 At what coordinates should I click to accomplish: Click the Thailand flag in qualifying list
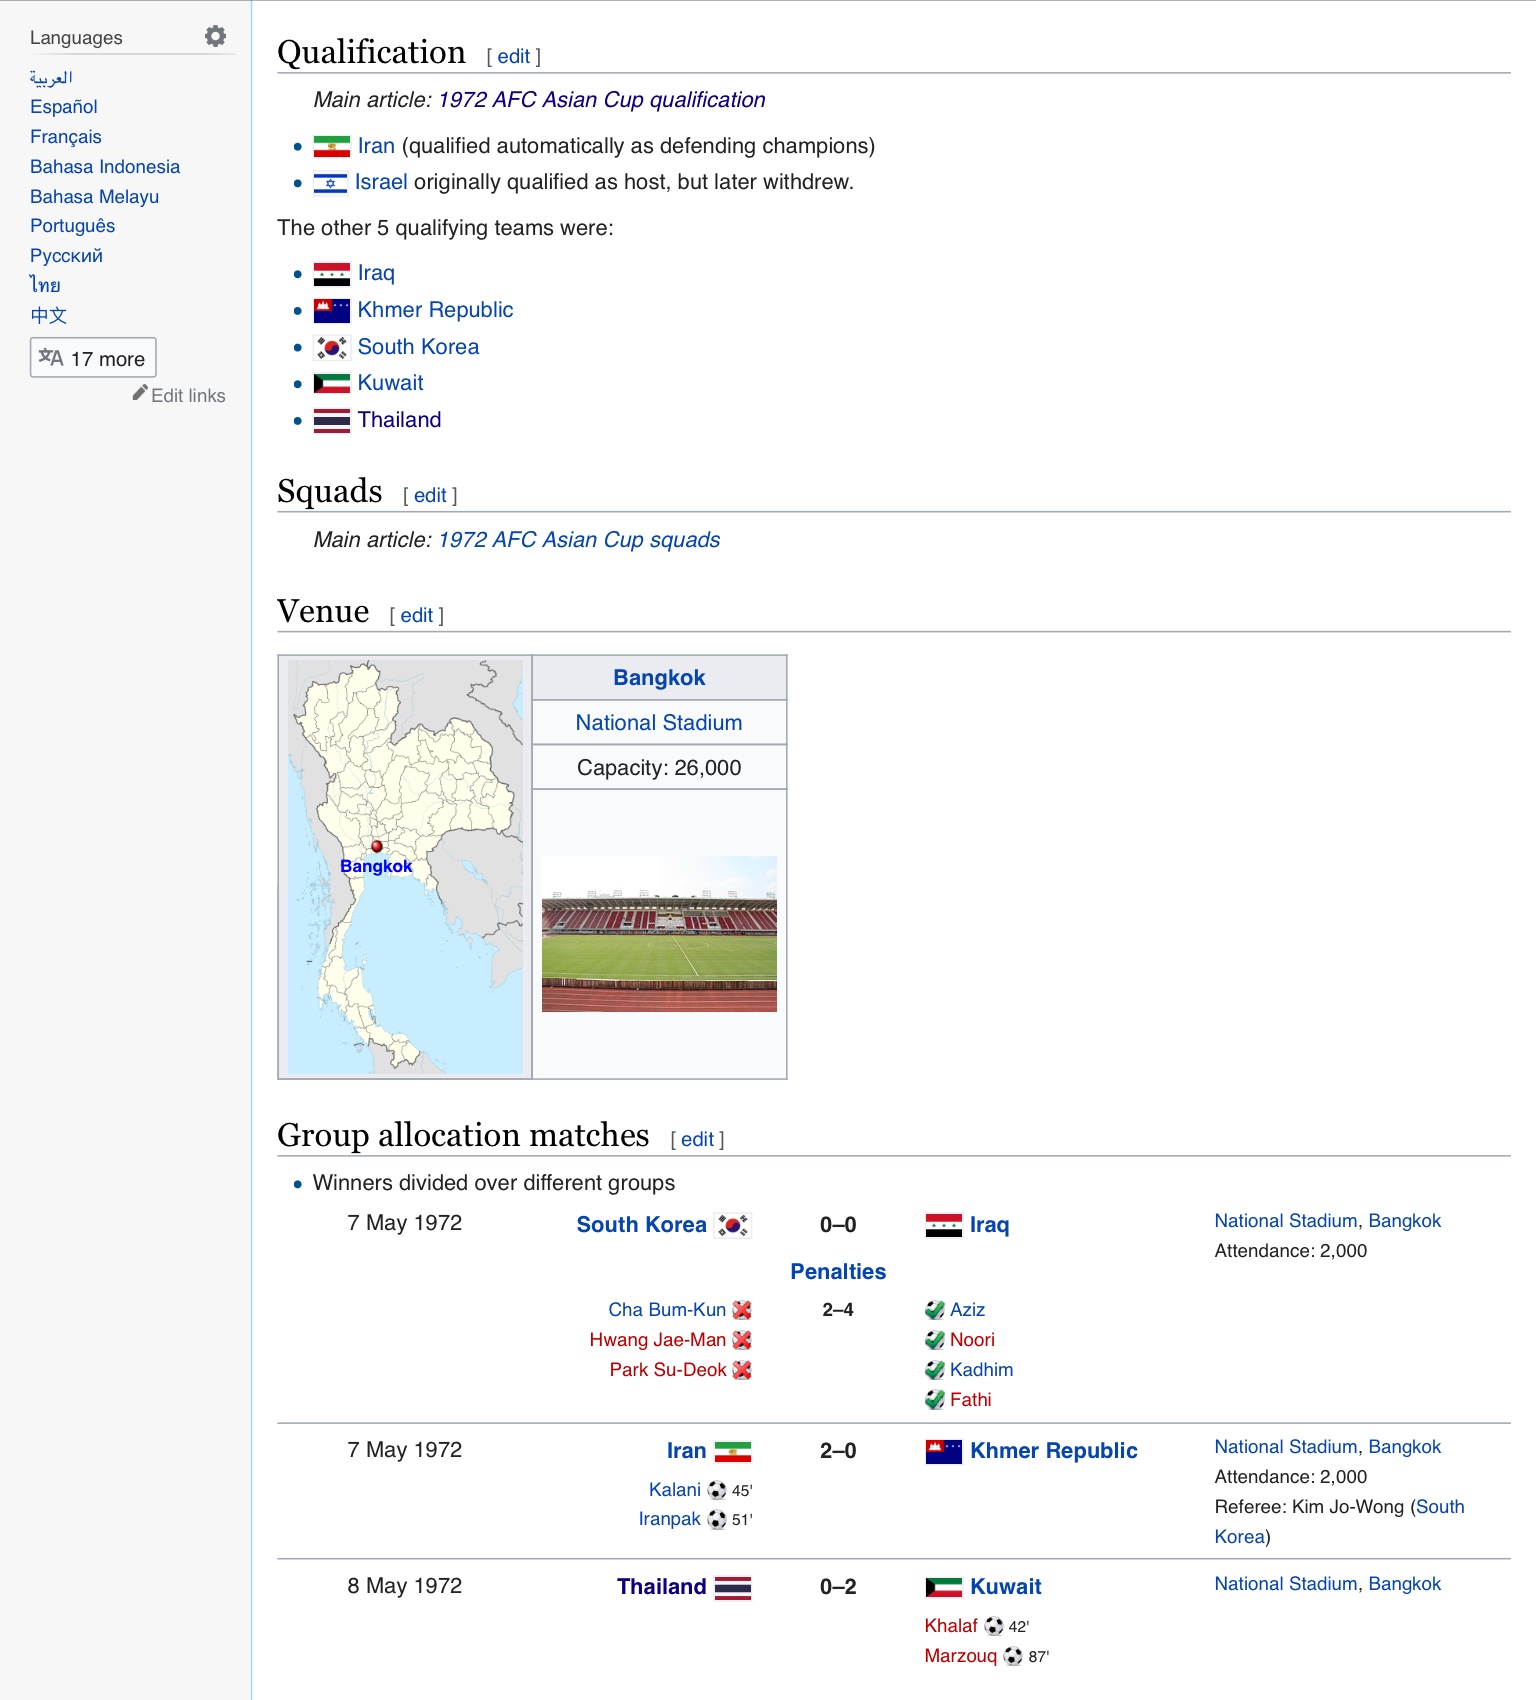pyautogui.click(x=331, y=421)
